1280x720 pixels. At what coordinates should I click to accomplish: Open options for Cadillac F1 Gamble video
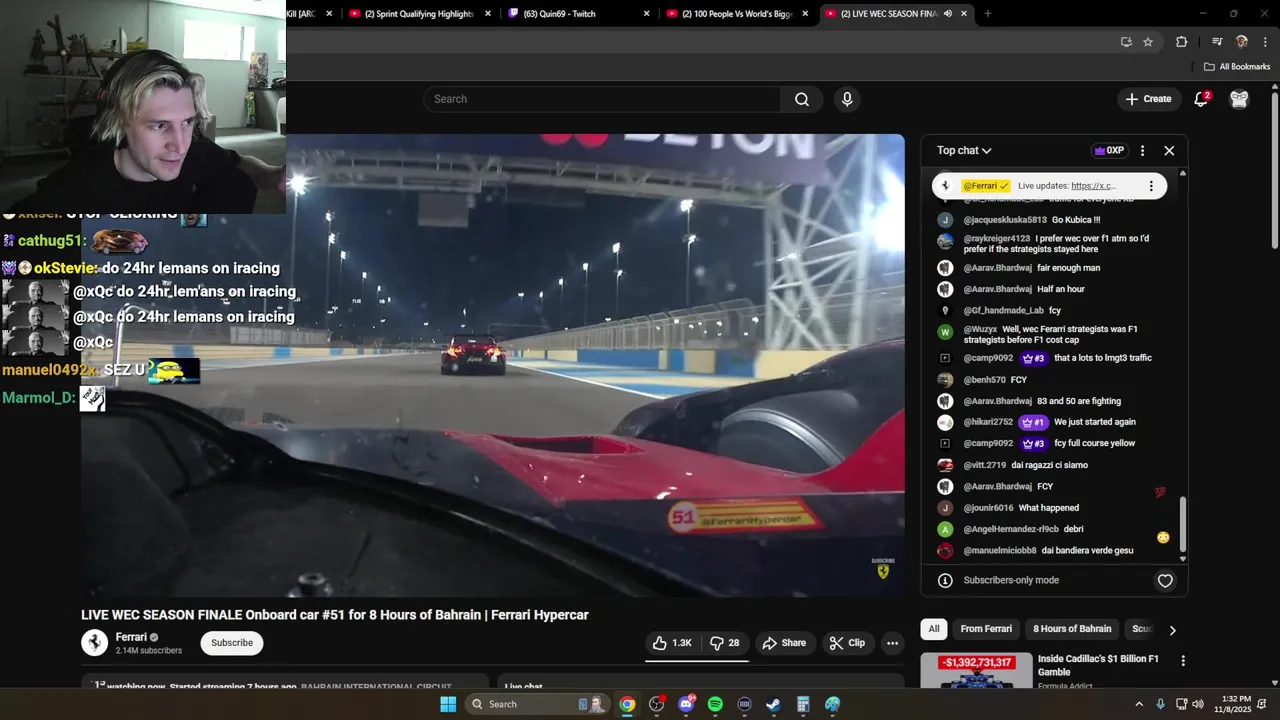click(x=1183, y=661)
